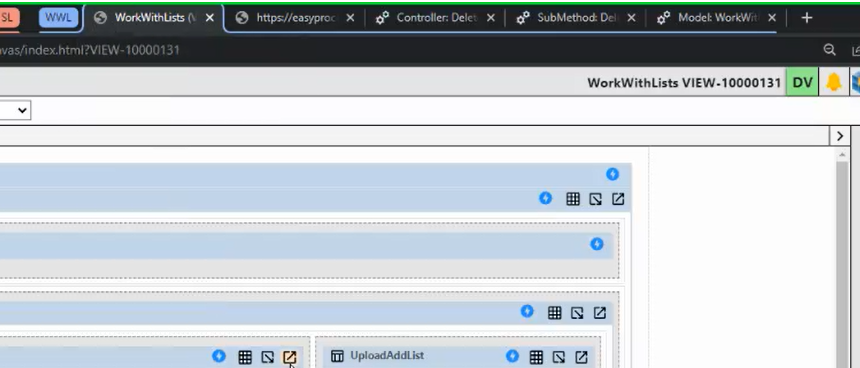This screenshot has height=368, width=860.
Task: Switch to the SubMethod: Del tab
Action: click(x=577, y=18)
